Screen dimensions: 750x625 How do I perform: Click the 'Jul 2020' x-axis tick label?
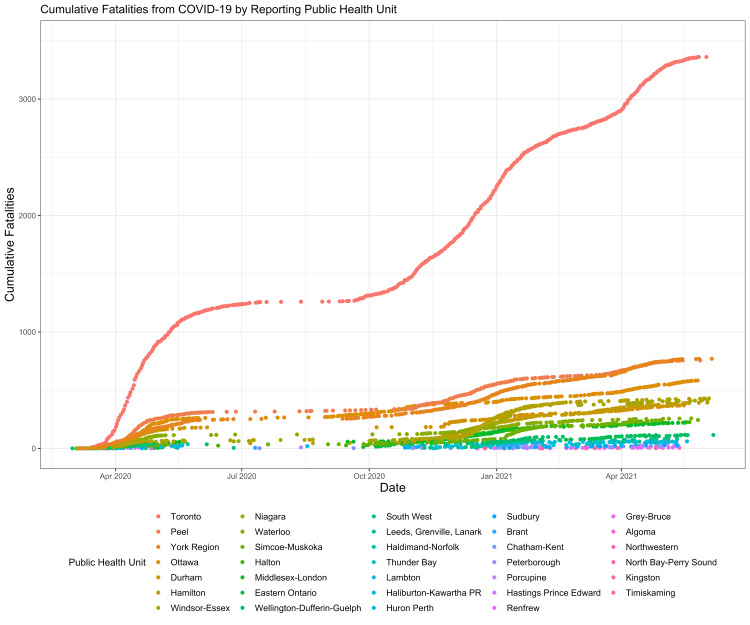click(242, 476)
